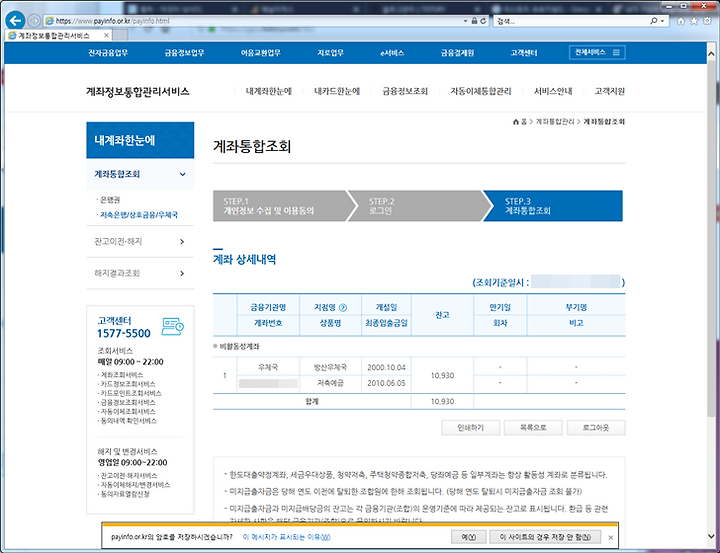720x553 pixels.
Task: Click the new tab button beside the tab
Action: pyautogui.click(x=120, y=35)
